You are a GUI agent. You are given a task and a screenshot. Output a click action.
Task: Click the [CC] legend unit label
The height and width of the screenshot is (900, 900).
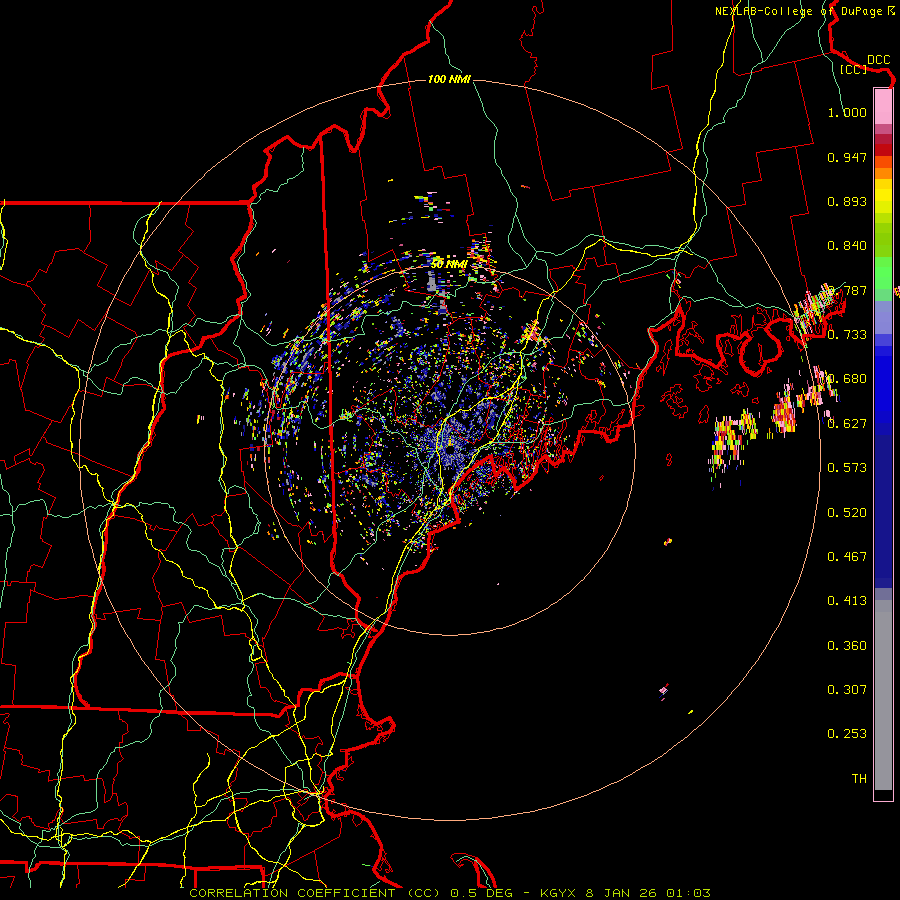tap(854, 69)
